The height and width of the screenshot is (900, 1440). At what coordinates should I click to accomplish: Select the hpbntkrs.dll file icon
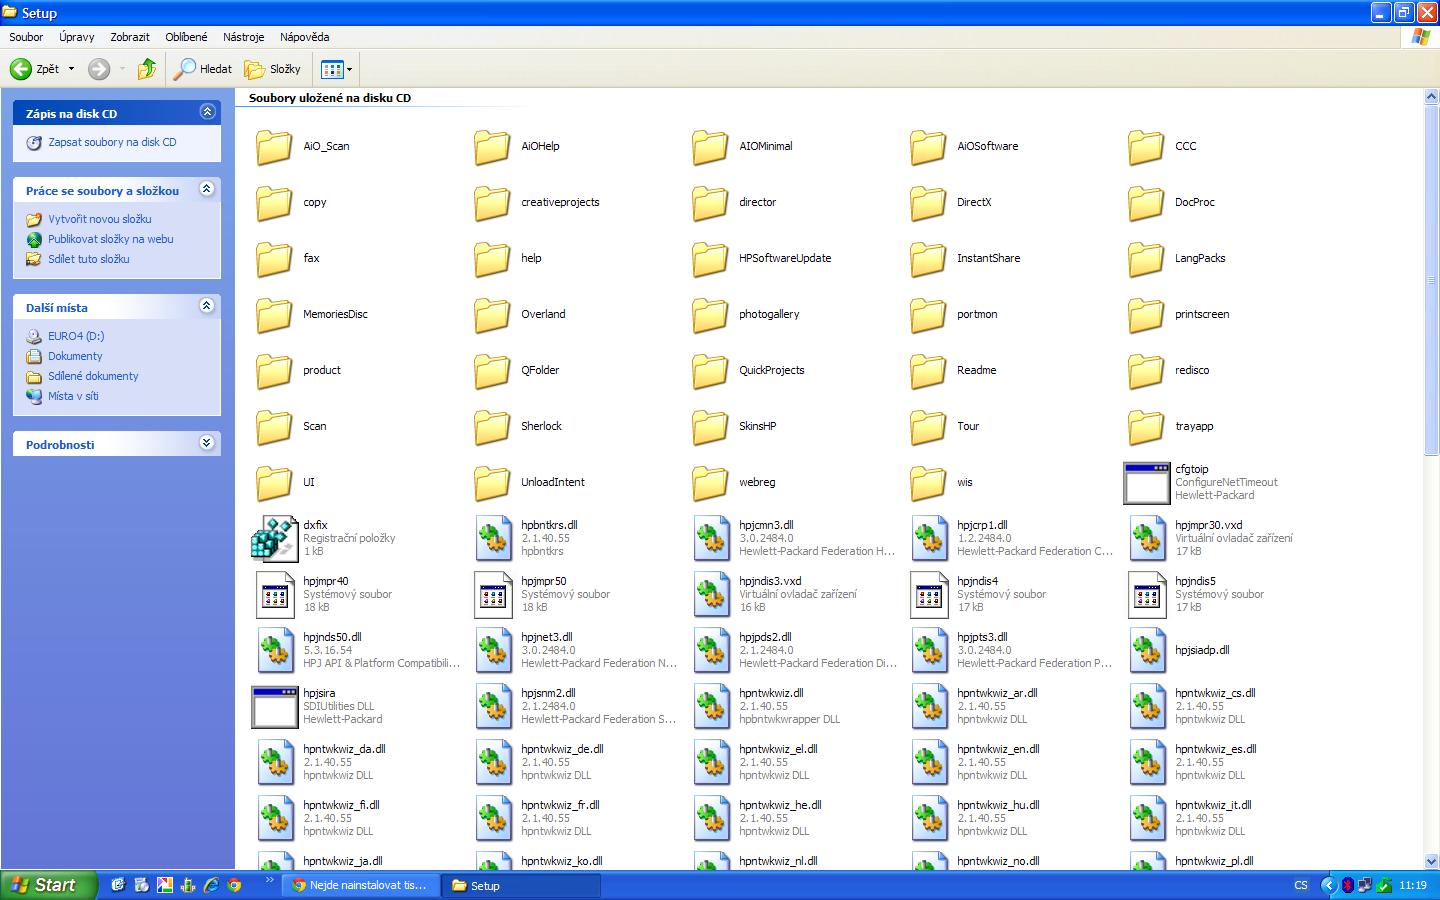pos(492,539)
